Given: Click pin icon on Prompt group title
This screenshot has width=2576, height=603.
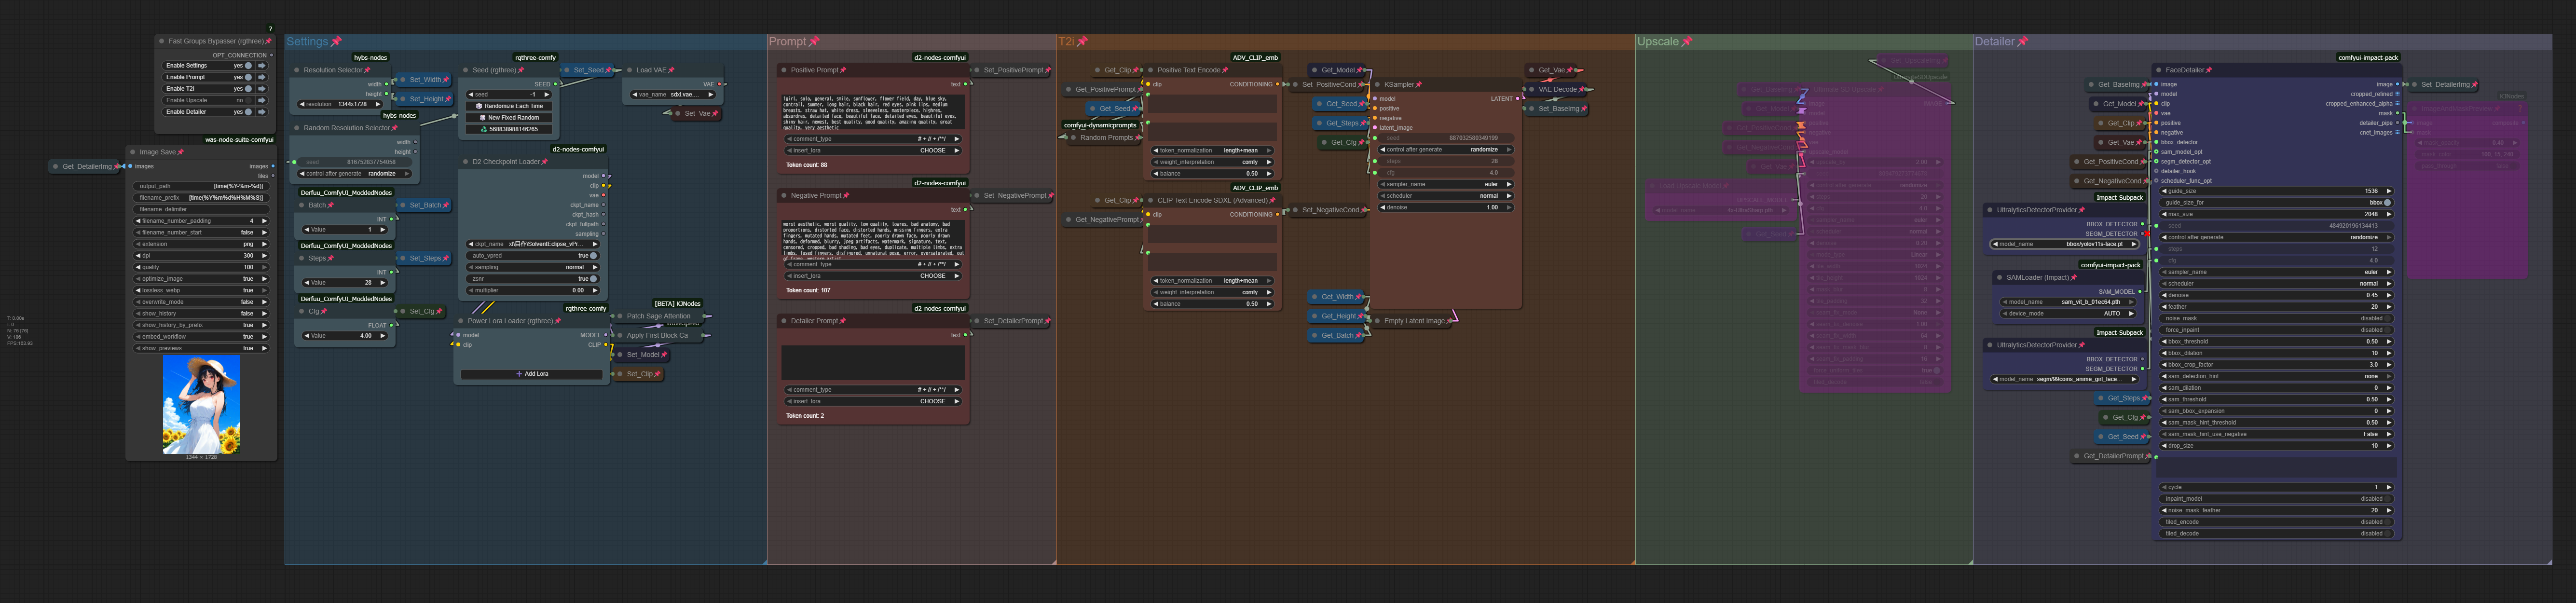Looking at the screenshot, I should [x=814, y=42].
